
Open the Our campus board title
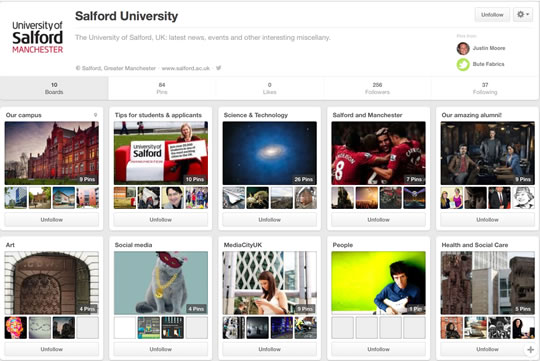pyautogui.click(x=23, y=115)
